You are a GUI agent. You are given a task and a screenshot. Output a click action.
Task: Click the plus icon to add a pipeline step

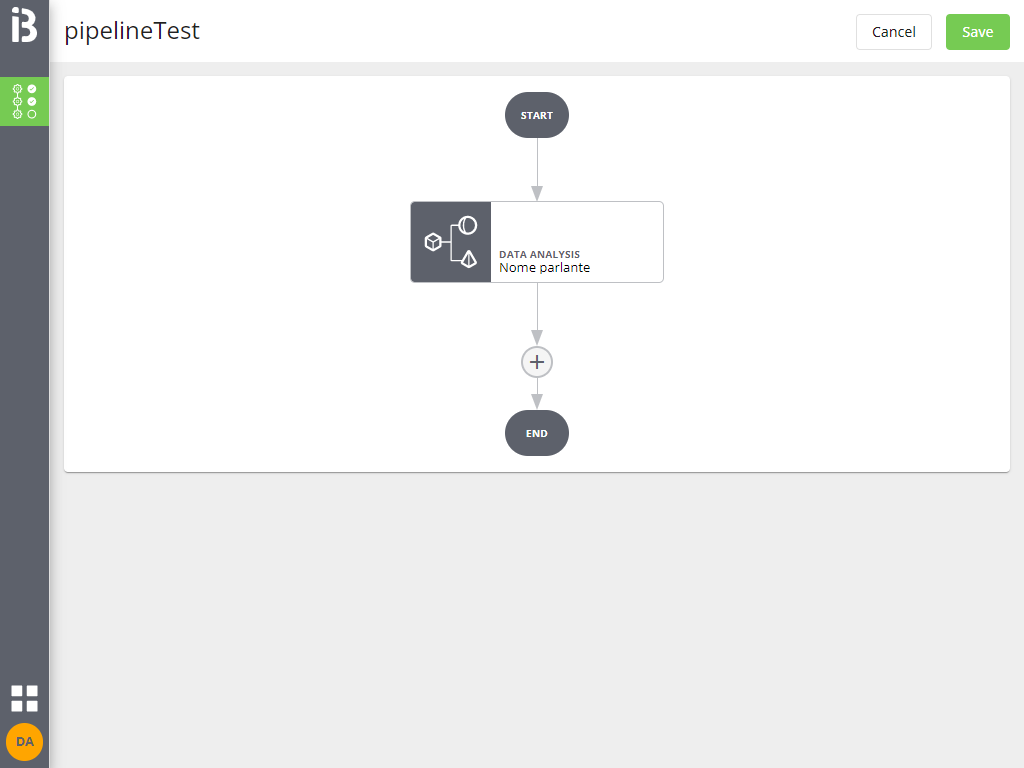[x=537, y=362]
